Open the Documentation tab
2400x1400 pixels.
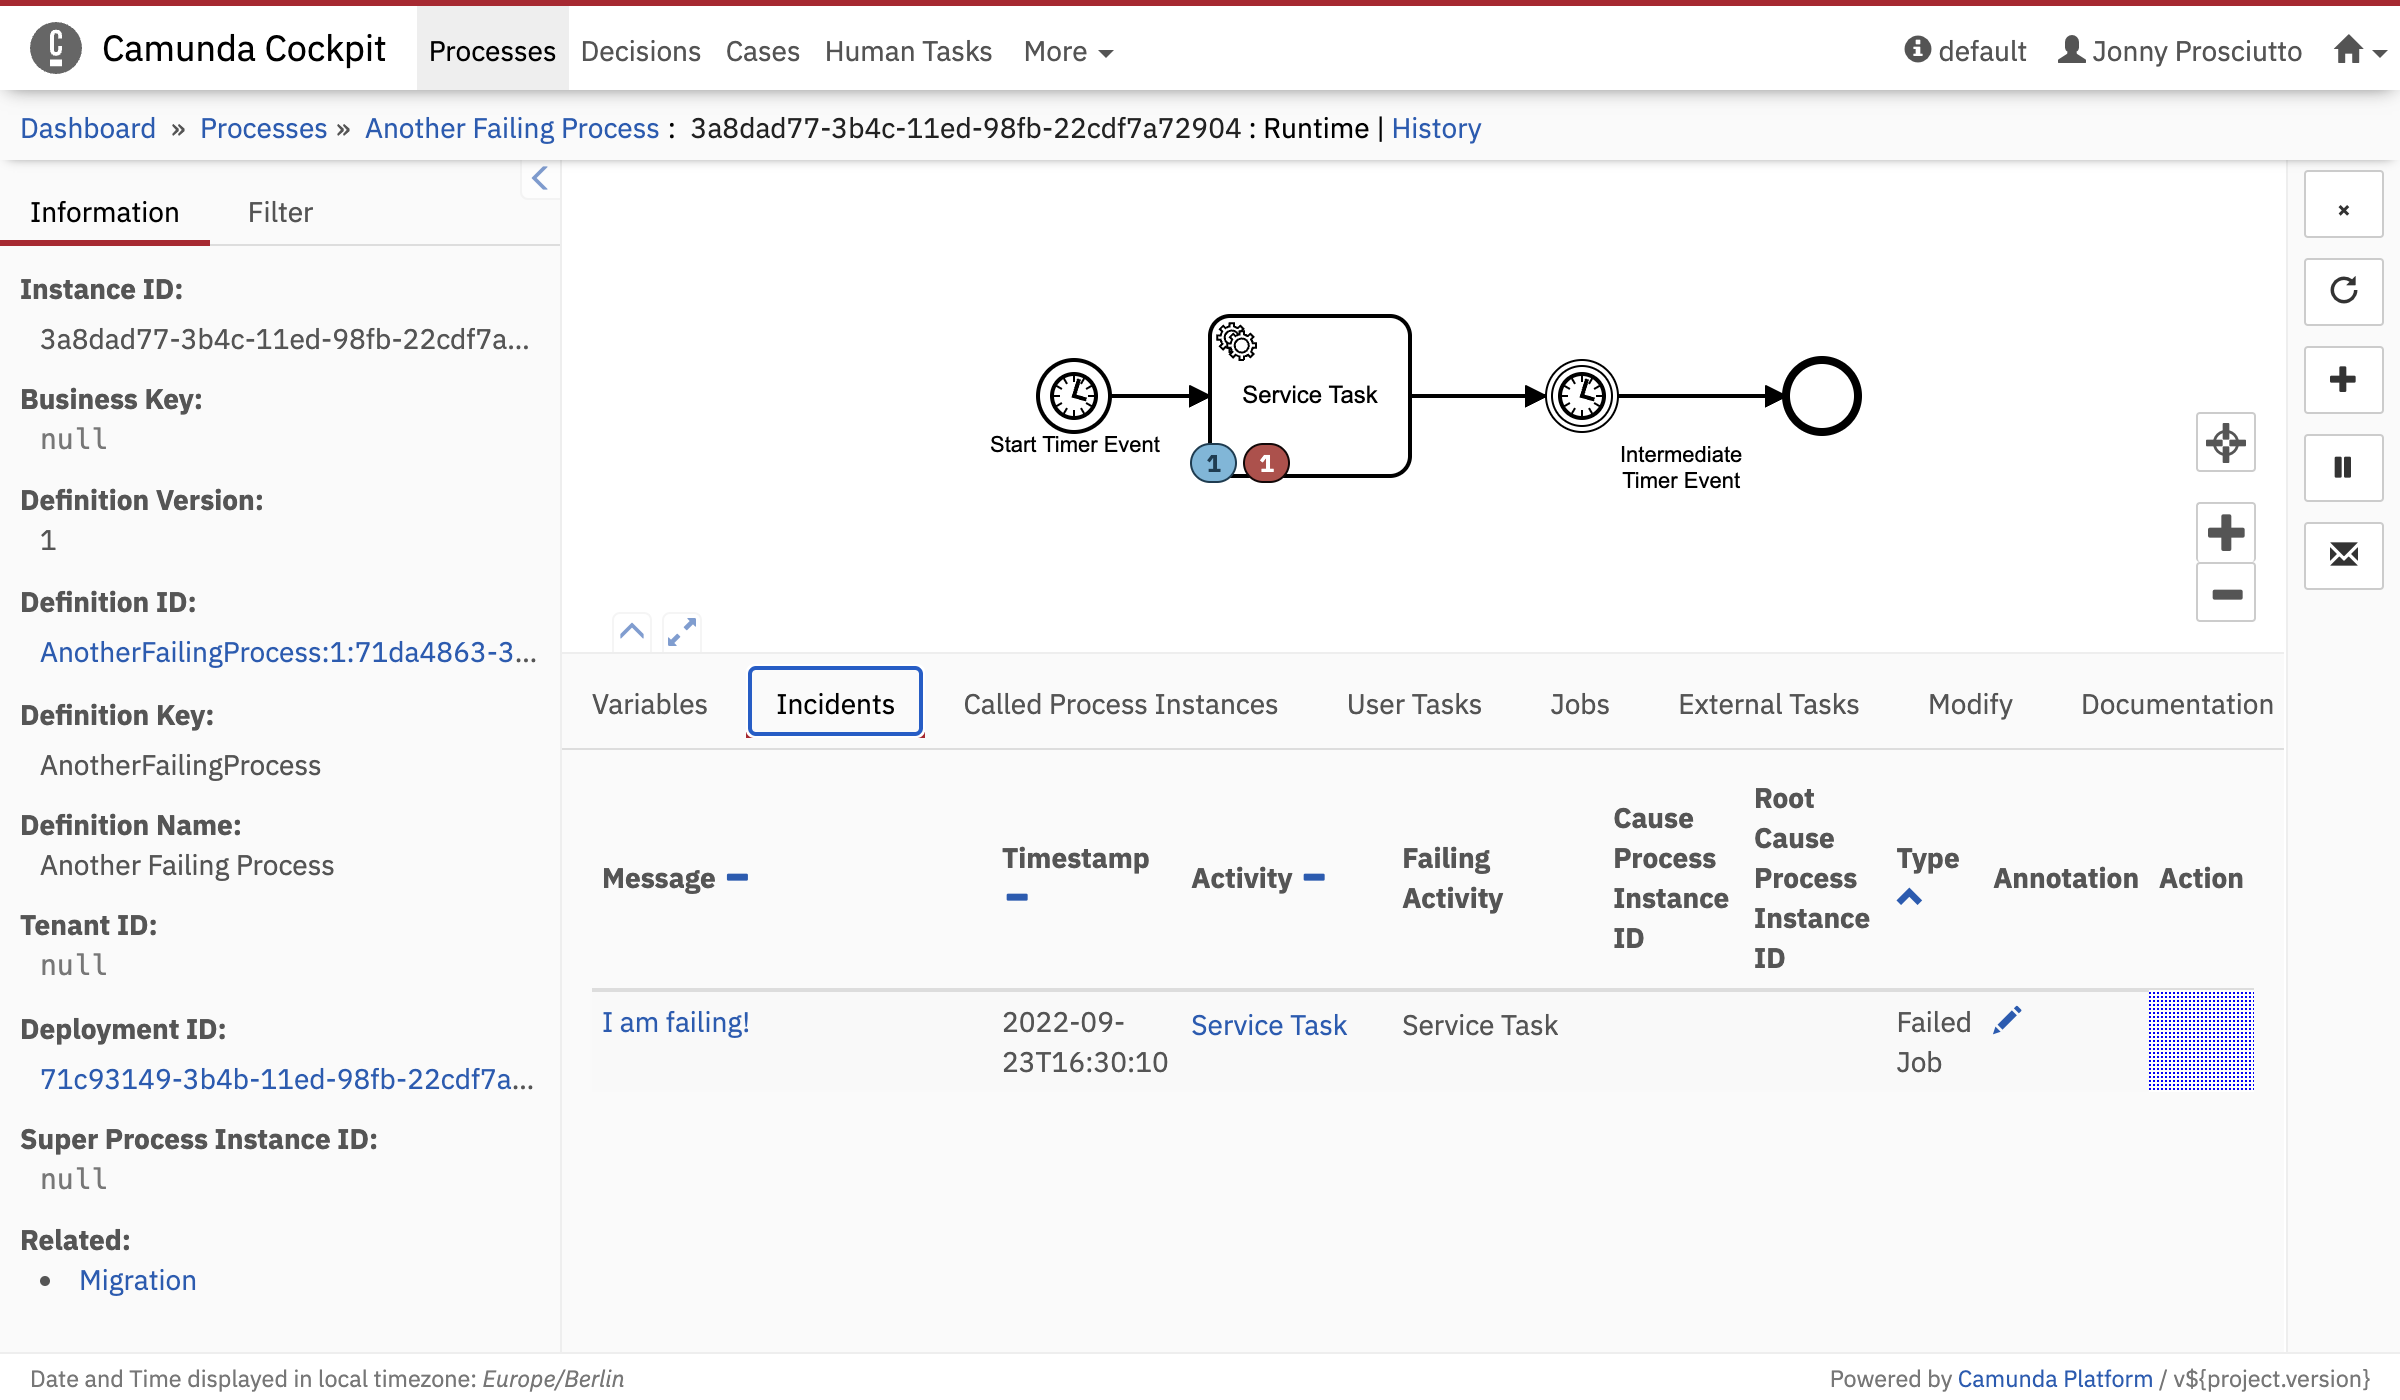[2177, 704]
